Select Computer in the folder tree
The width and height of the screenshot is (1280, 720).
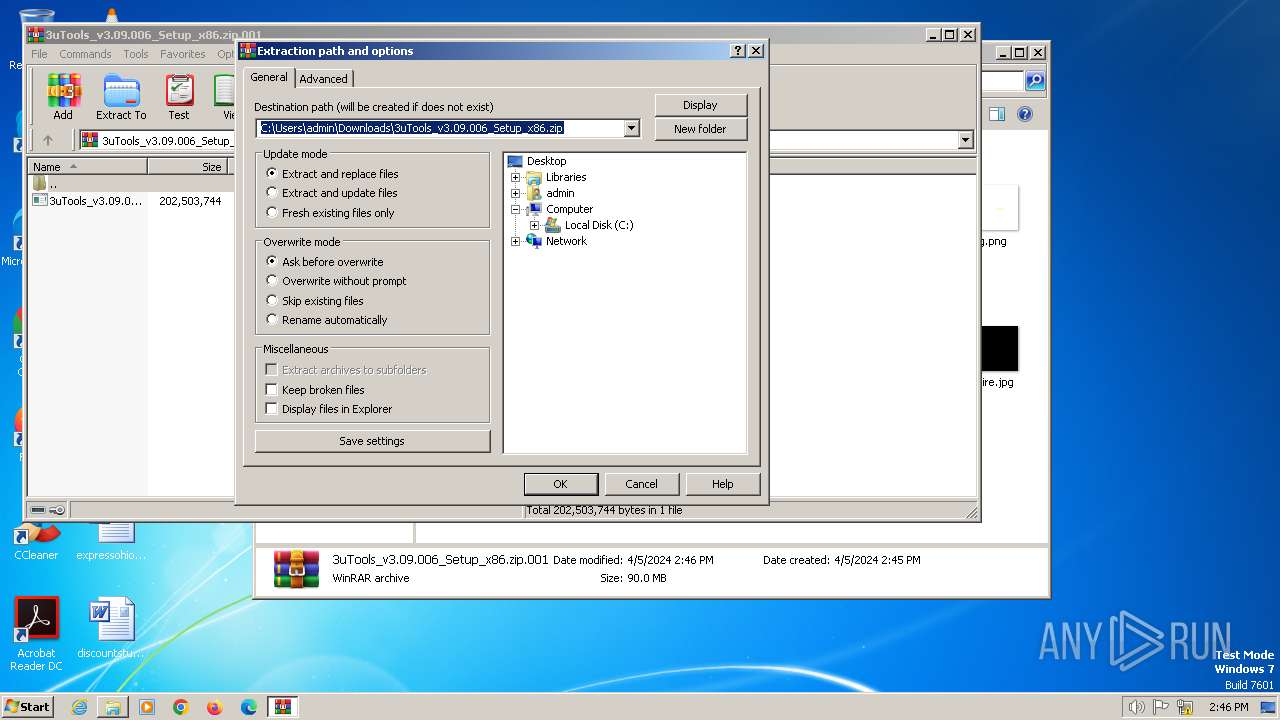(x=569, y=209)
